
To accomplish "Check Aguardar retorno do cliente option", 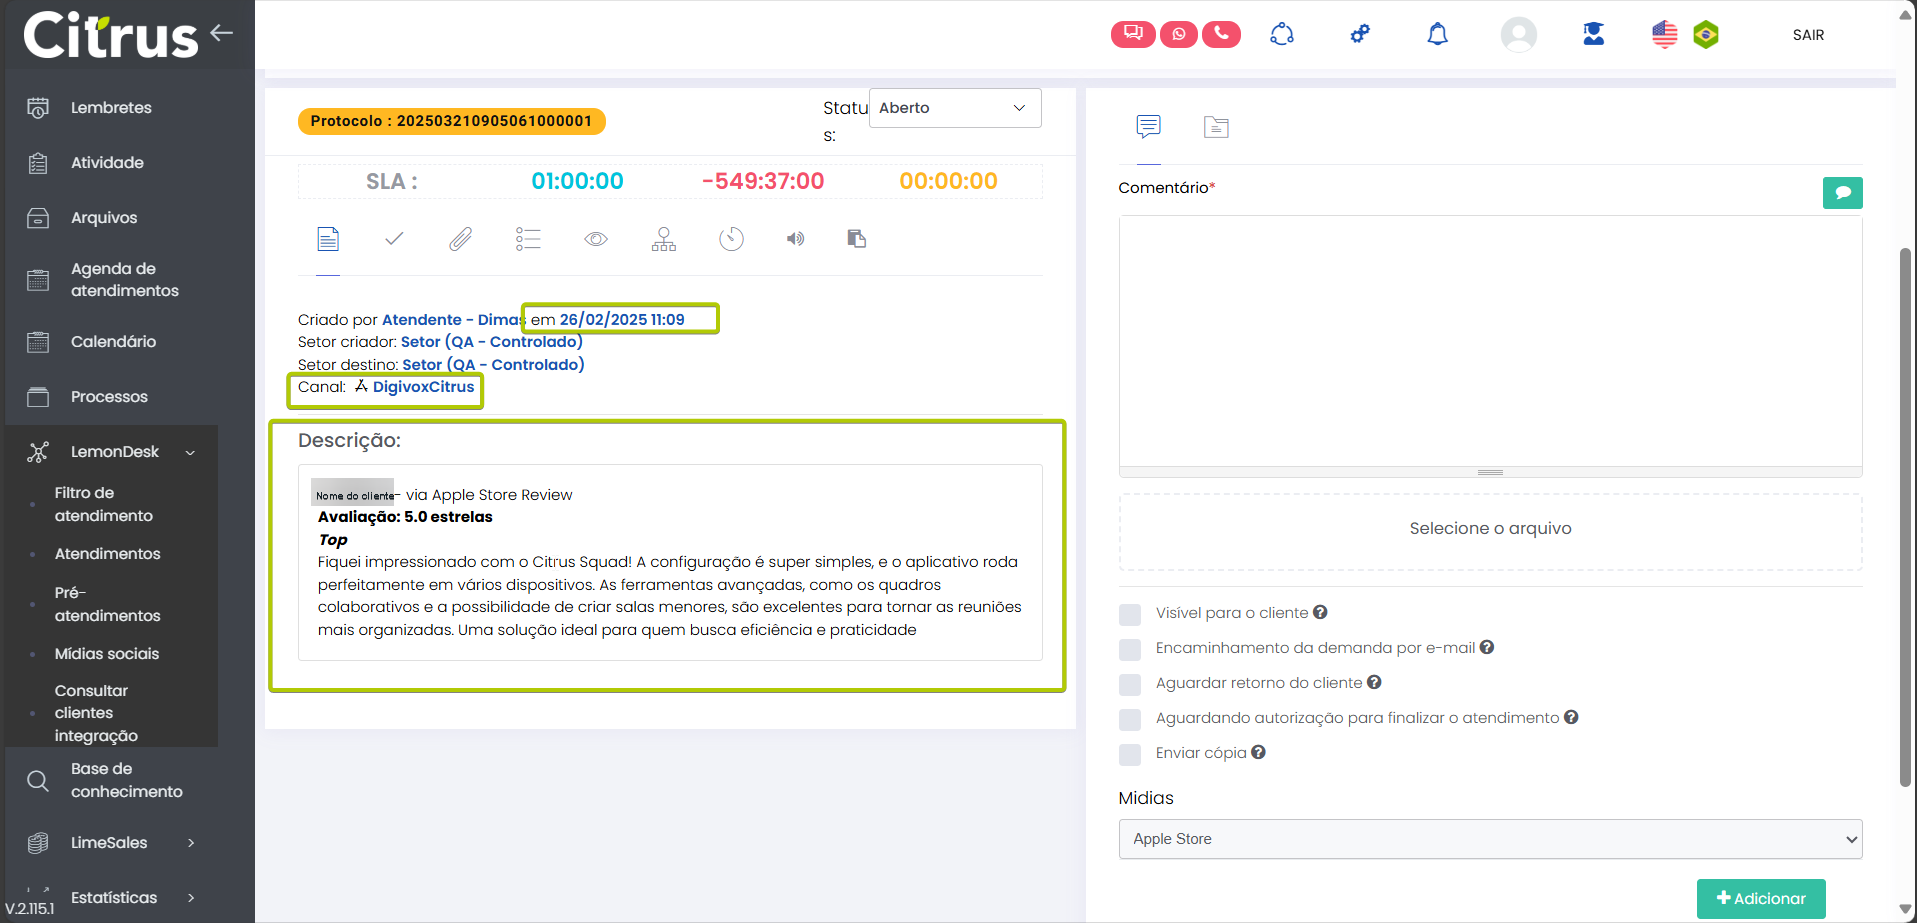I will [x=1130, y=684].
